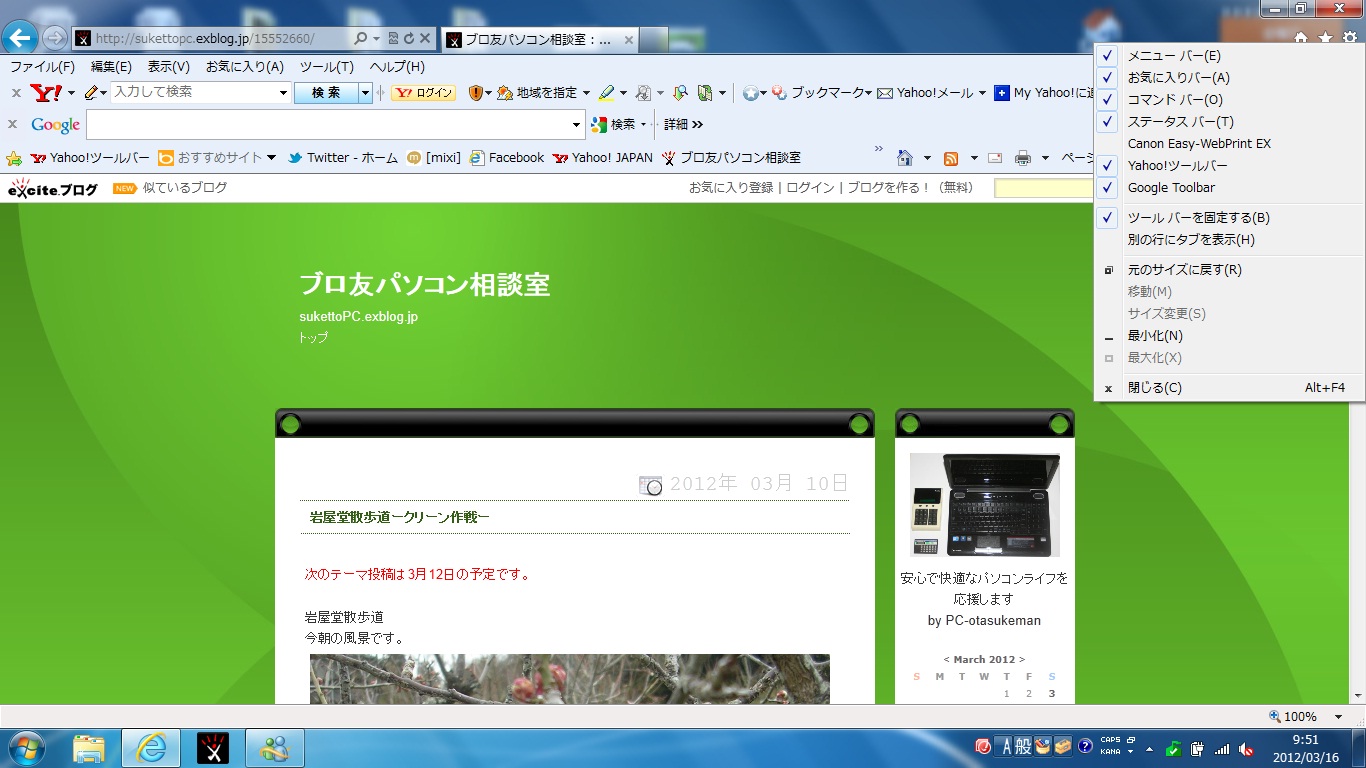This screenshot has height=768, width=1366.
Task: Toggle the Status Bar (ステータス バー) option
Action: coord(1229,122)
